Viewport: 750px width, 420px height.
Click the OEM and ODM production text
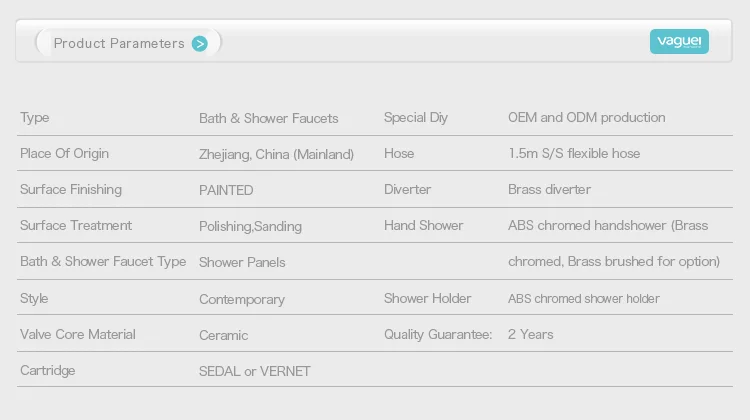(586, 118)
